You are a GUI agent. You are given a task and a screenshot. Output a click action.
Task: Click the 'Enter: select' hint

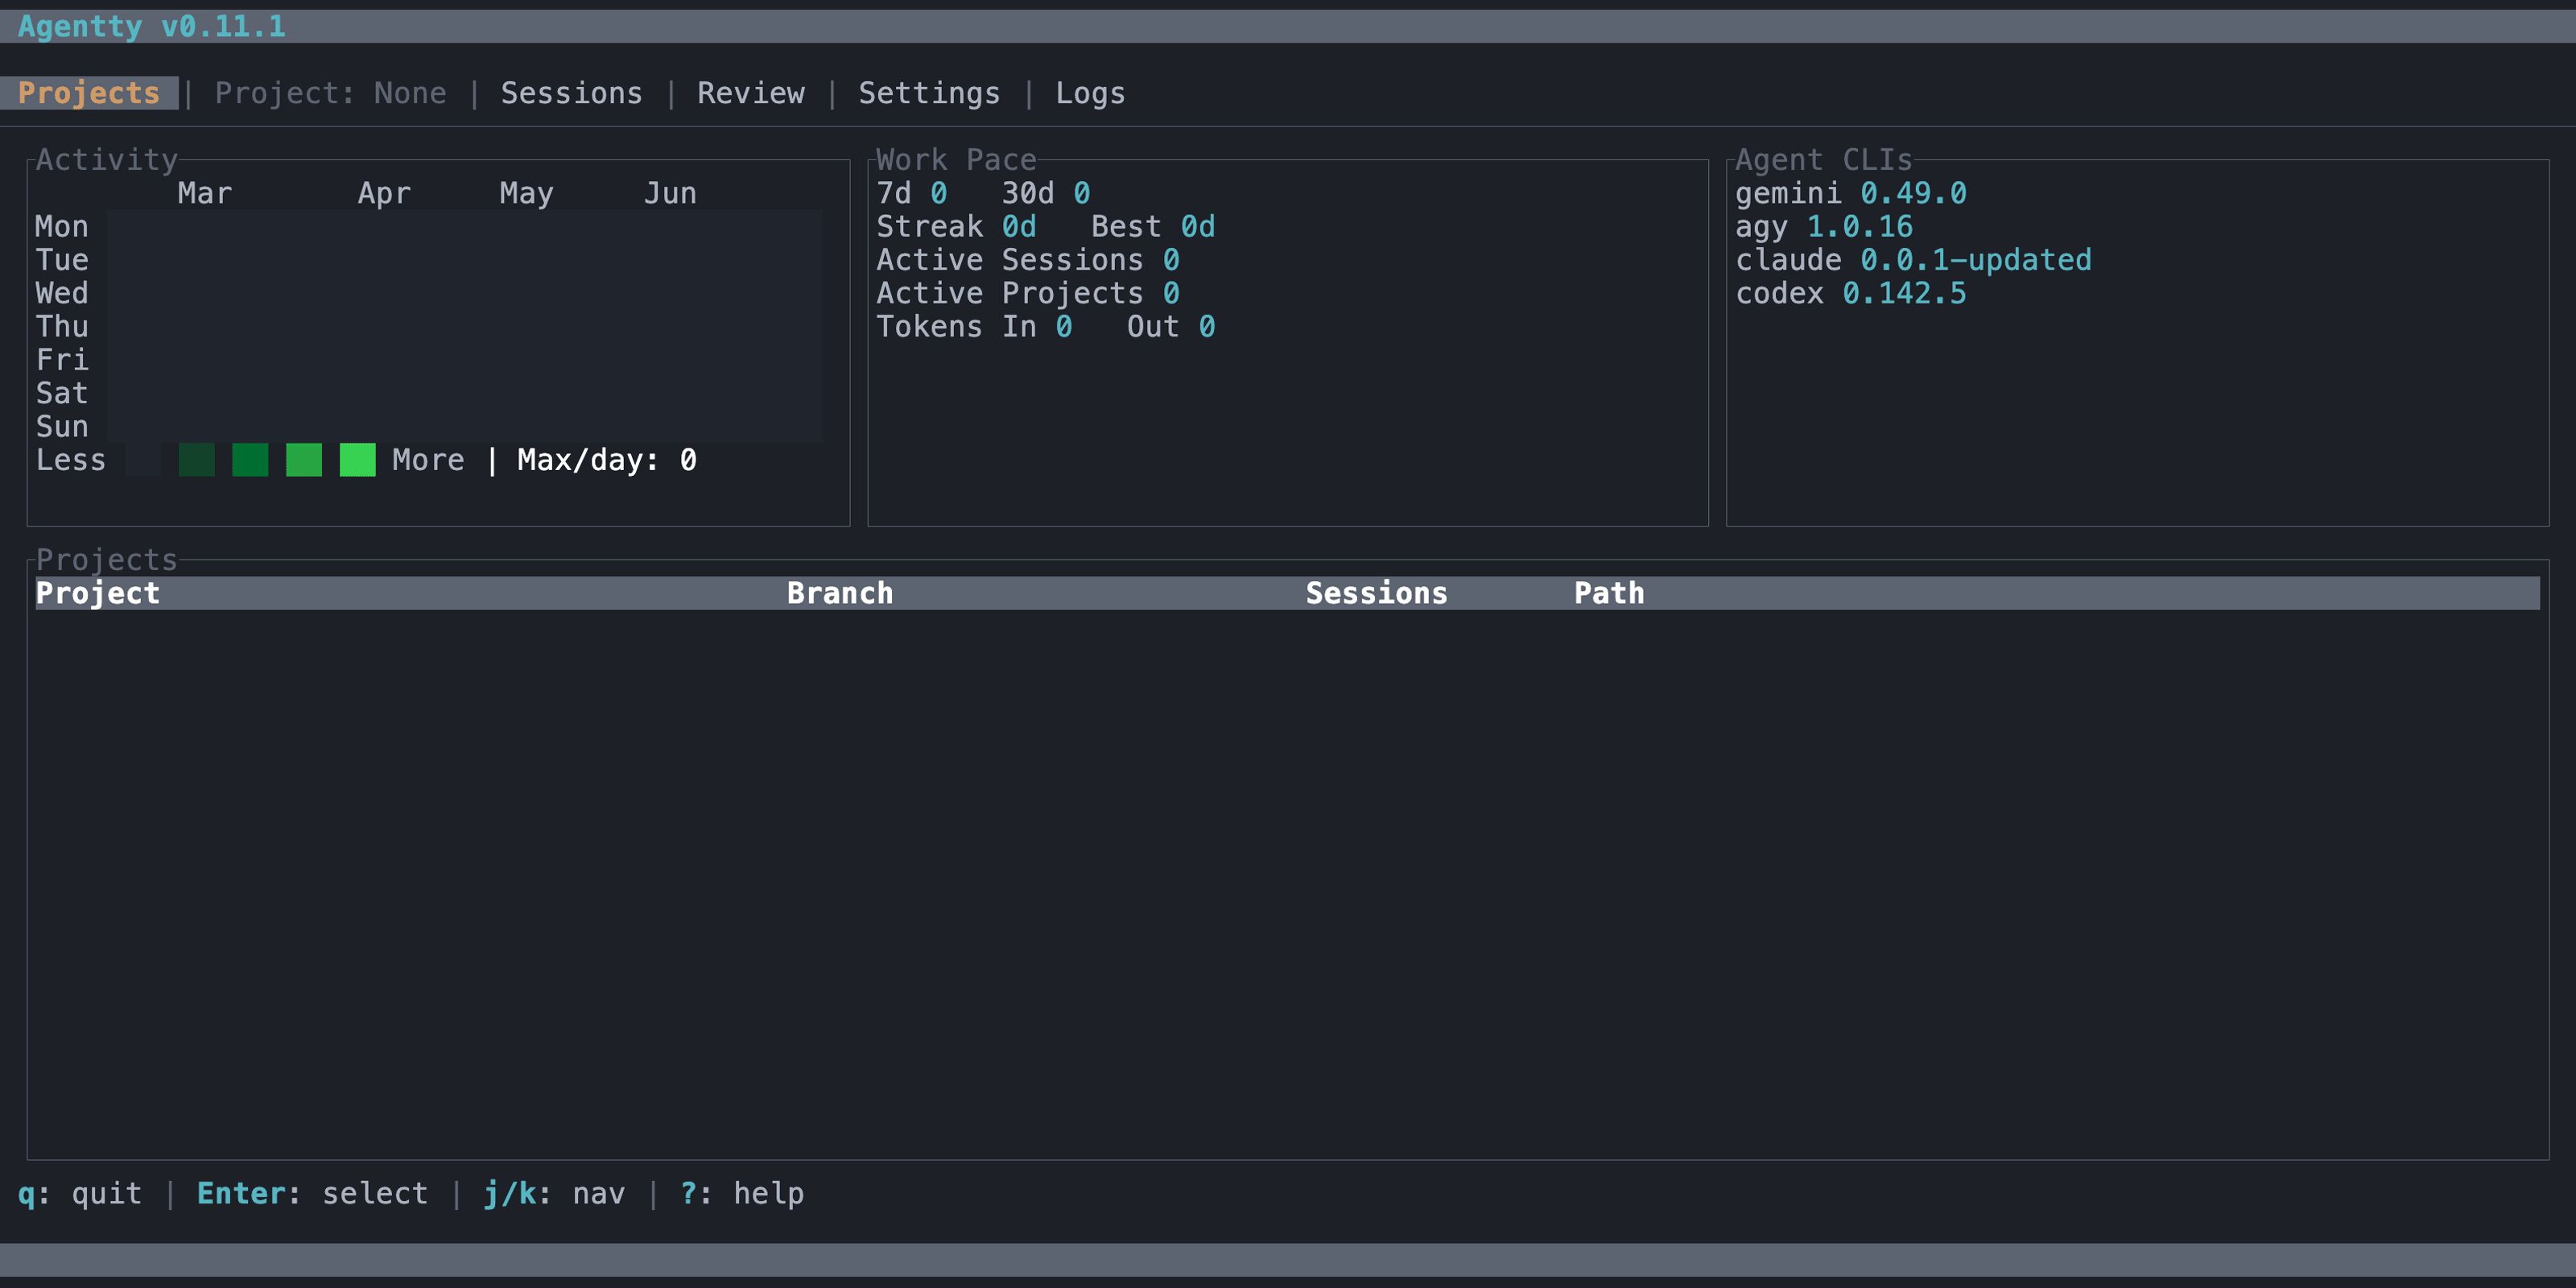click(312, 1193)
